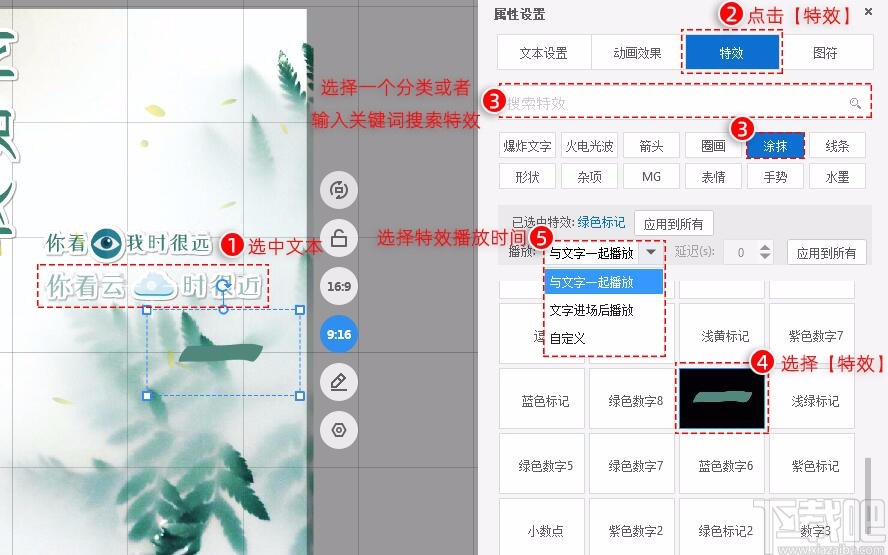This screenshot has width=888, height=555.
Task: Choose the 杂项 category
Action: pos(589,176)
